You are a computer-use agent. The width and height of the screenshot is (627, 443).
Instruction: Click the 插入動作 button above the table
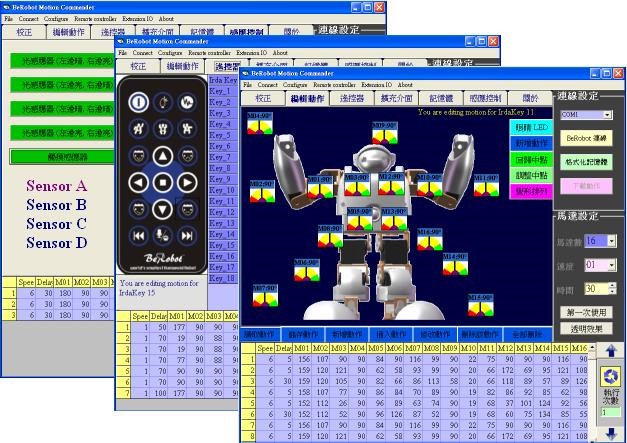click(391, 334)
